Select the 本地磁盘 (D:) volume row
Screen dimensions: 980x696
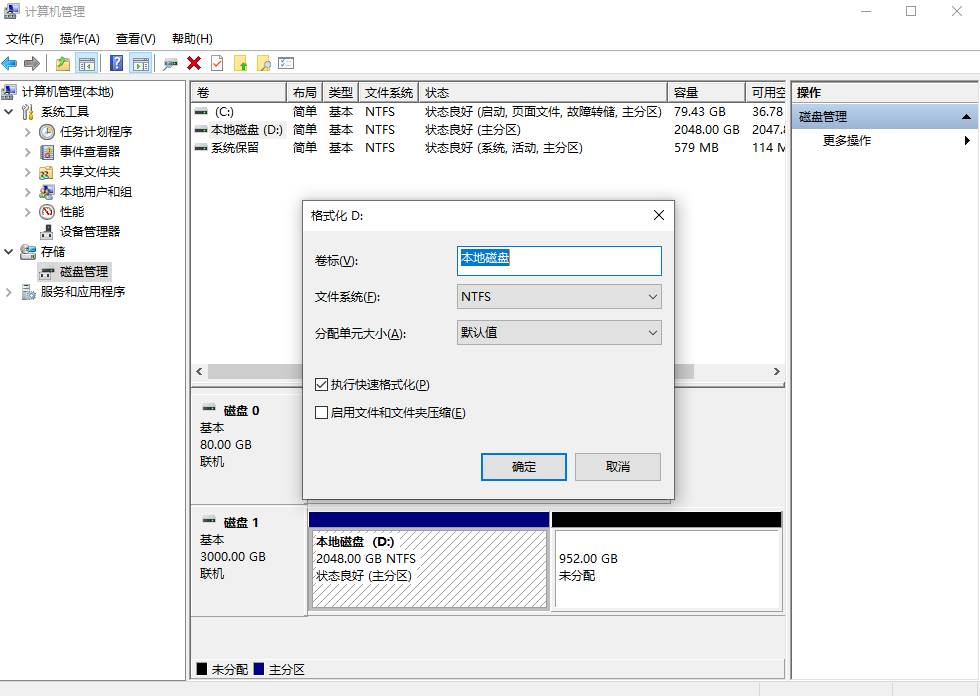coord(488,130)
